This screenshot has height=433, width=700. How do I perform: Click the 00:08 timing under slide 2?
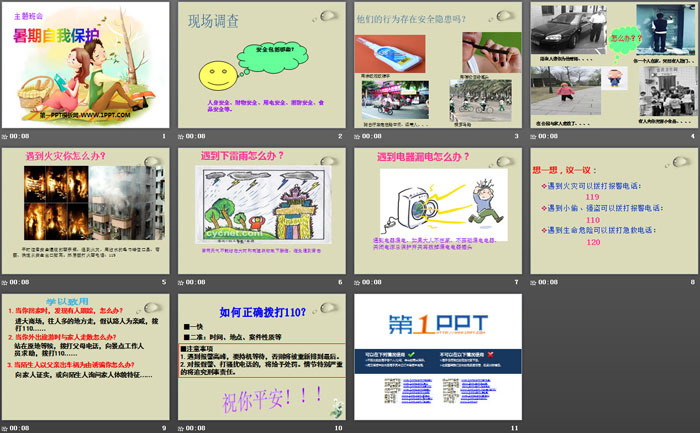[196, 136]
